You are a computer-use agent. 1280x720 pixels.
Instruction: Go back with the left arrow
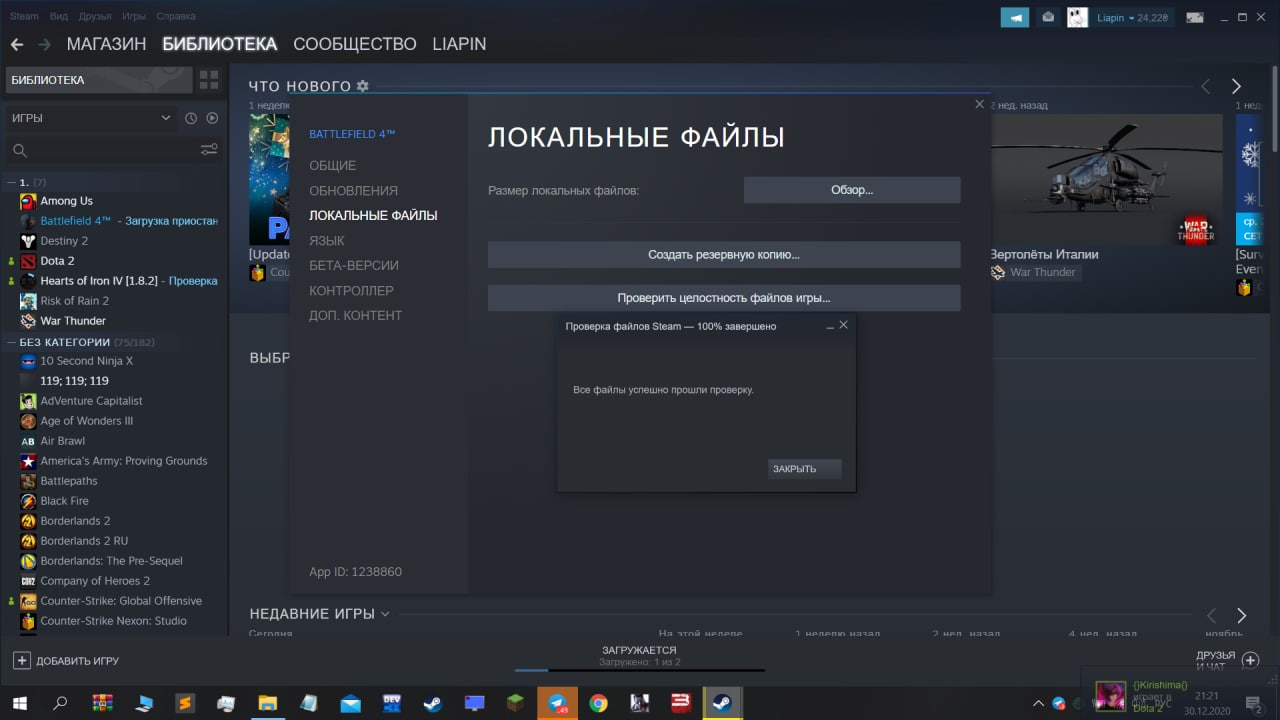(x=17, y=44)
